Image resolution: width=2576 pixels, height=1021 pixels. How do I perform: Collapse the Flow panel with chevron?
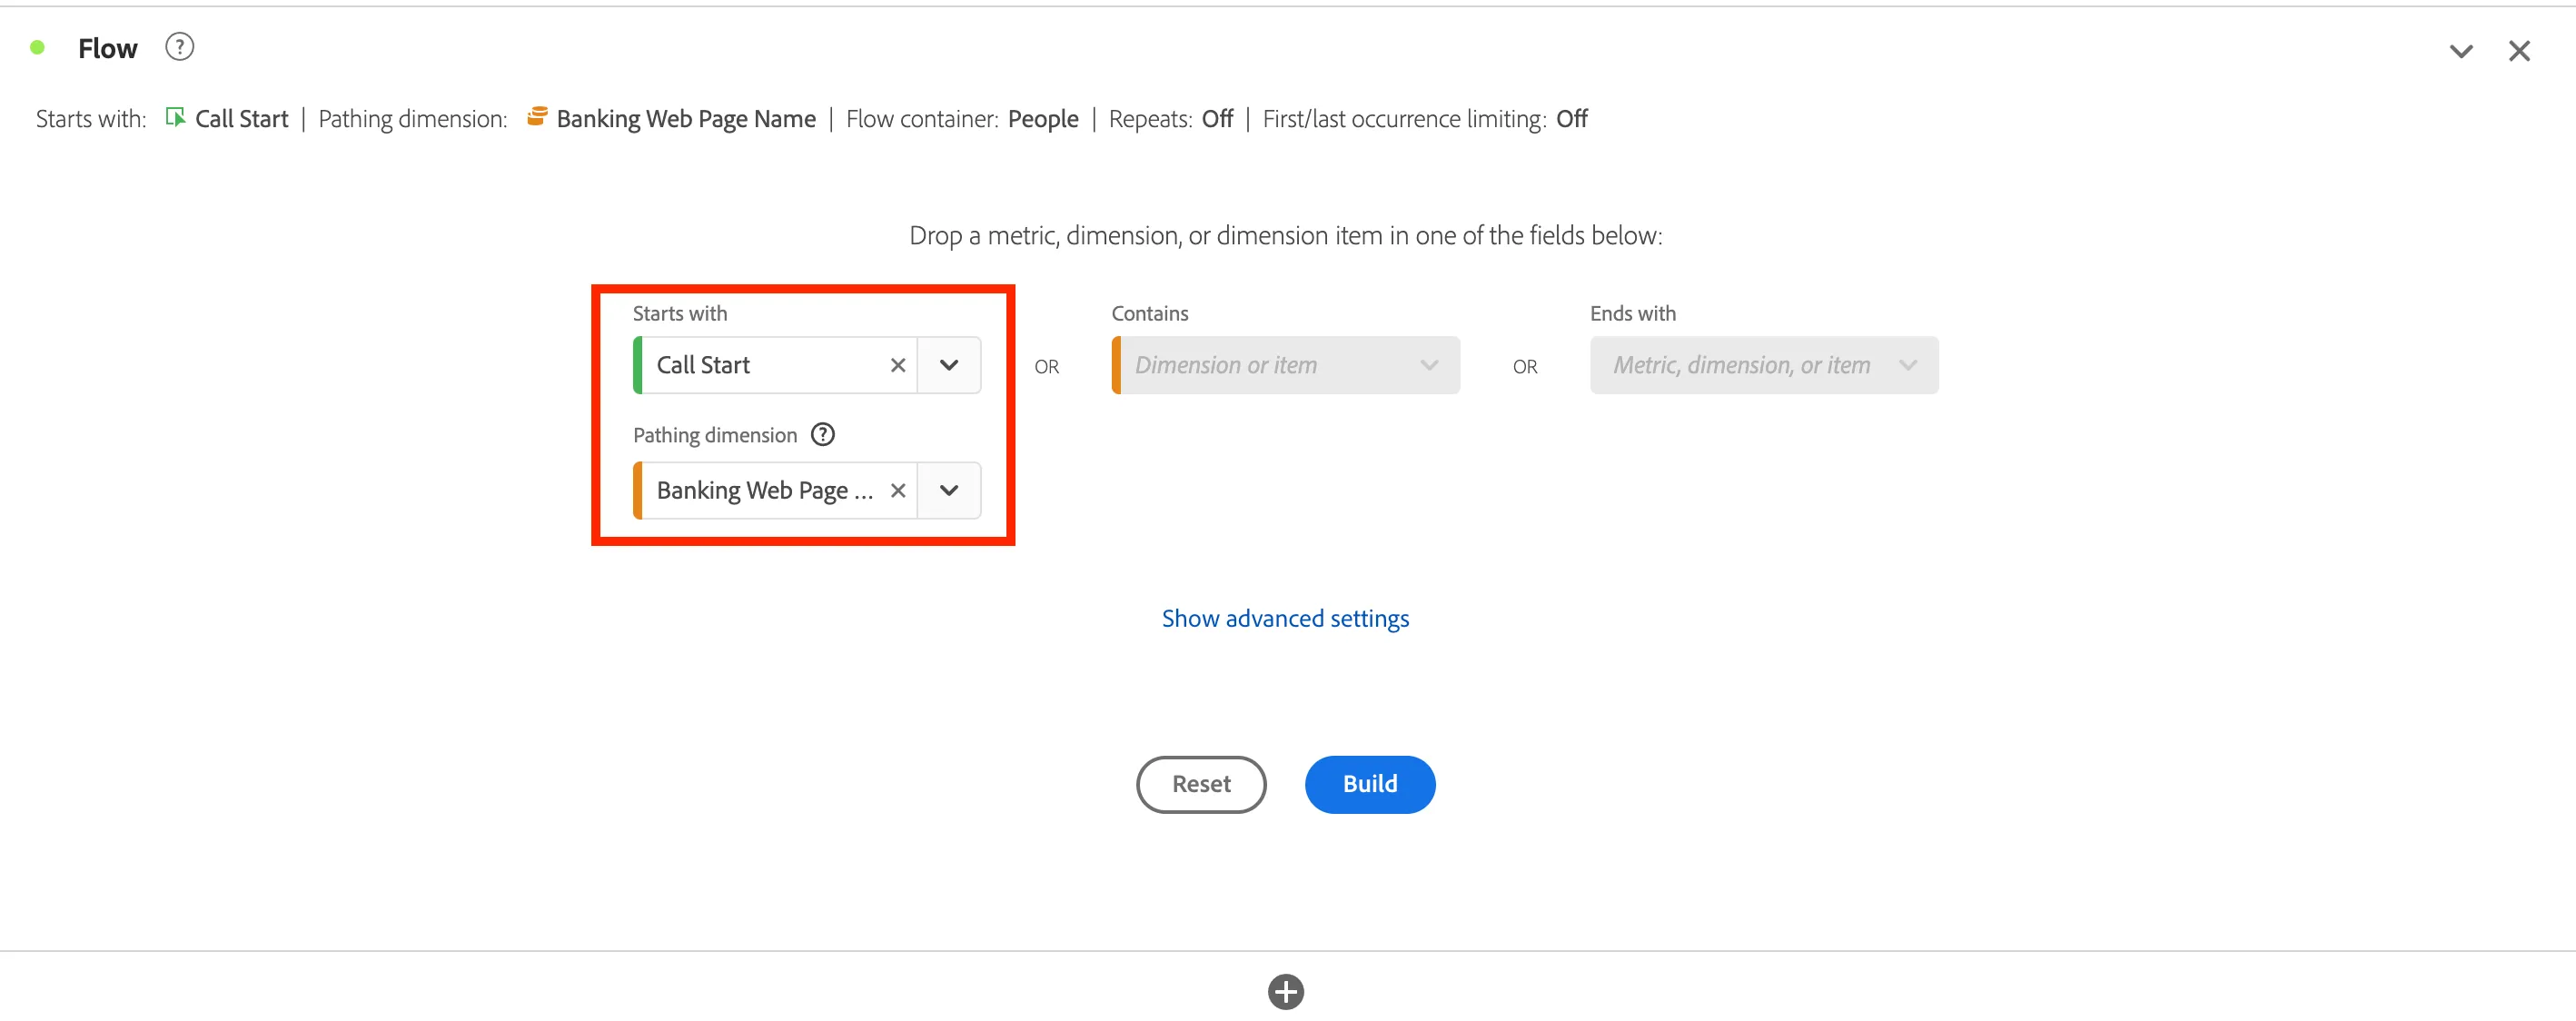(2461, 51)
